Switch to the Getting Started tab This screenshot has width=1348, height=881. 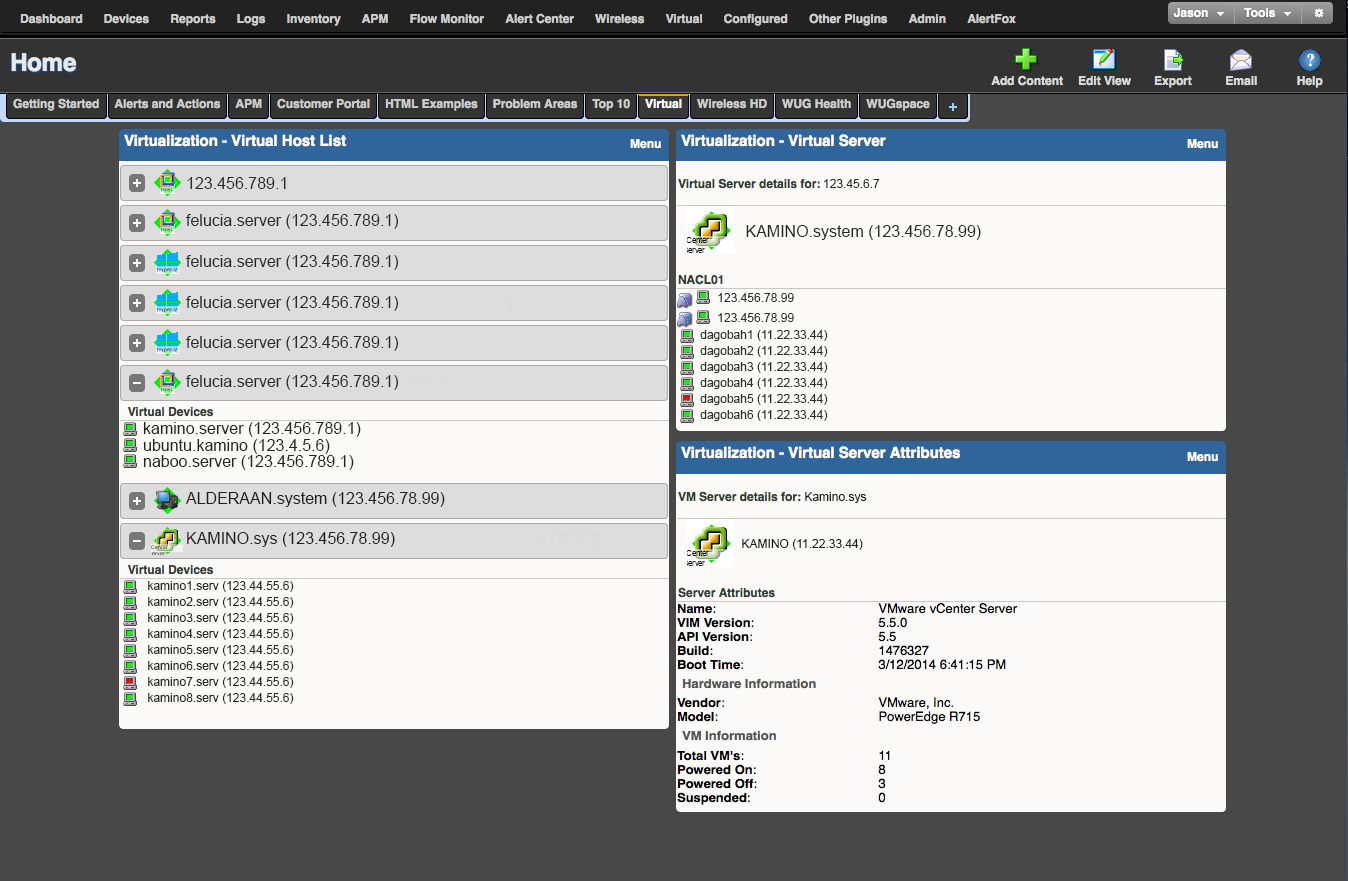pyautogui.click(x=56, y=105)
